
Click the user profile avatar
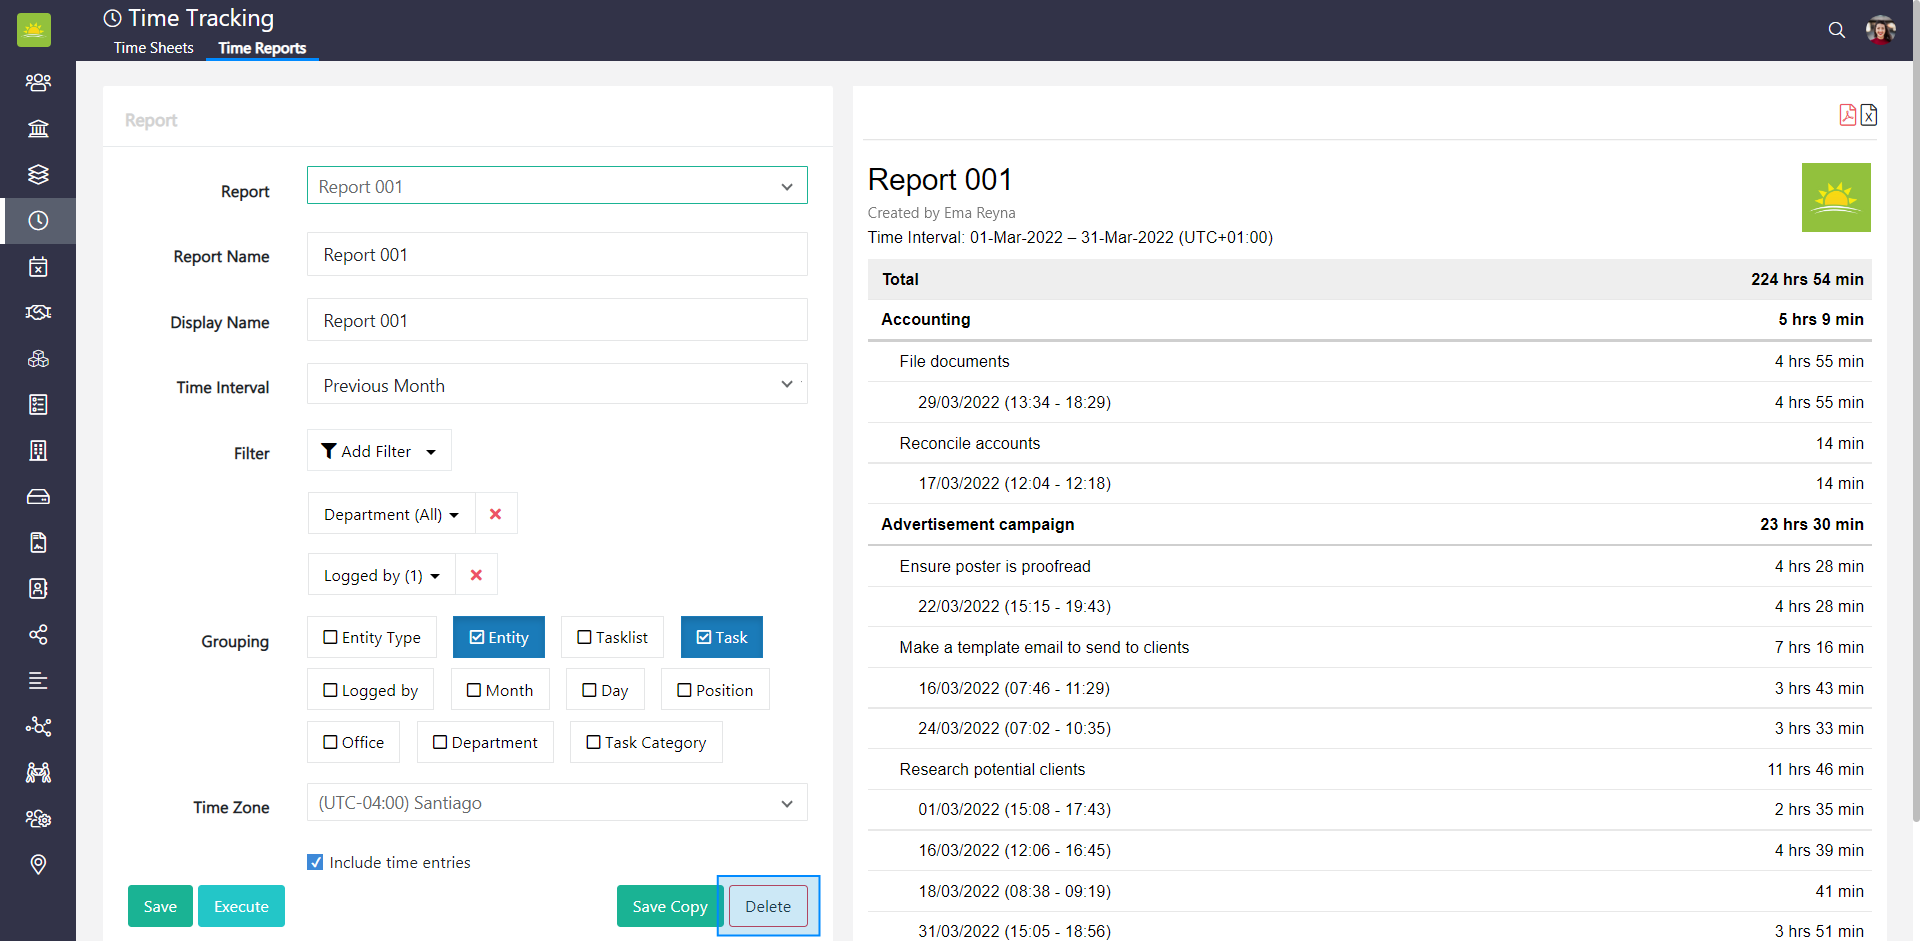[x=1880, y=30]
